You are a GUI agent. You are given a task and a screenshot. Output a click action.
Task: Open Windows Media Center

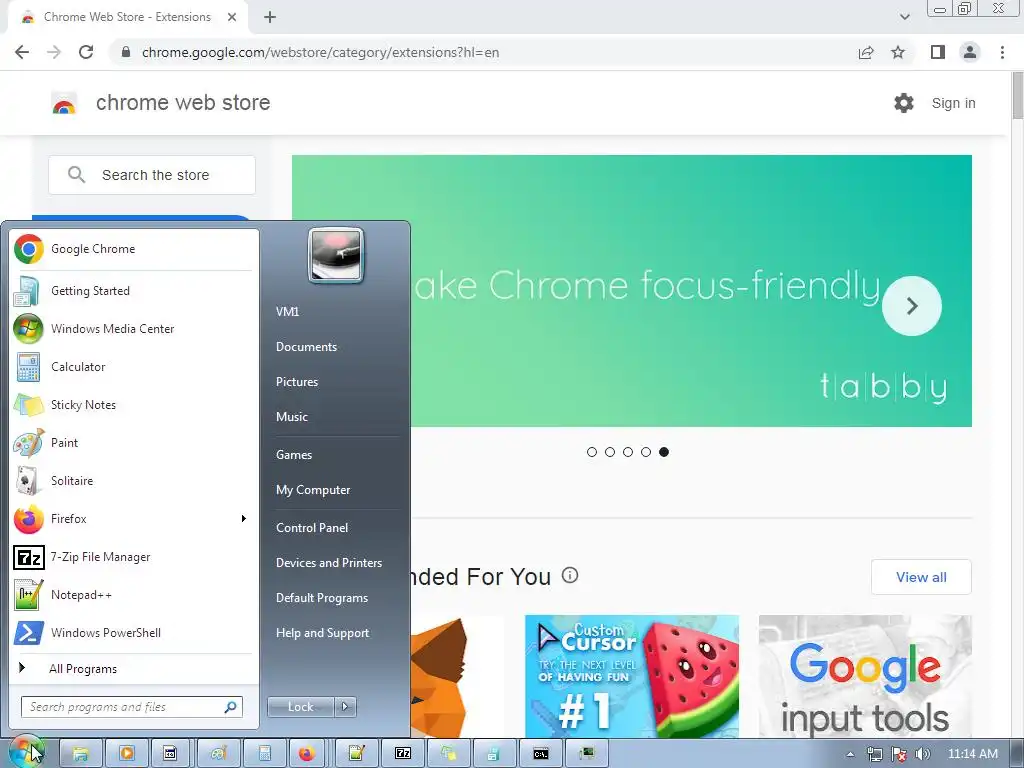(x=132, y=328)
